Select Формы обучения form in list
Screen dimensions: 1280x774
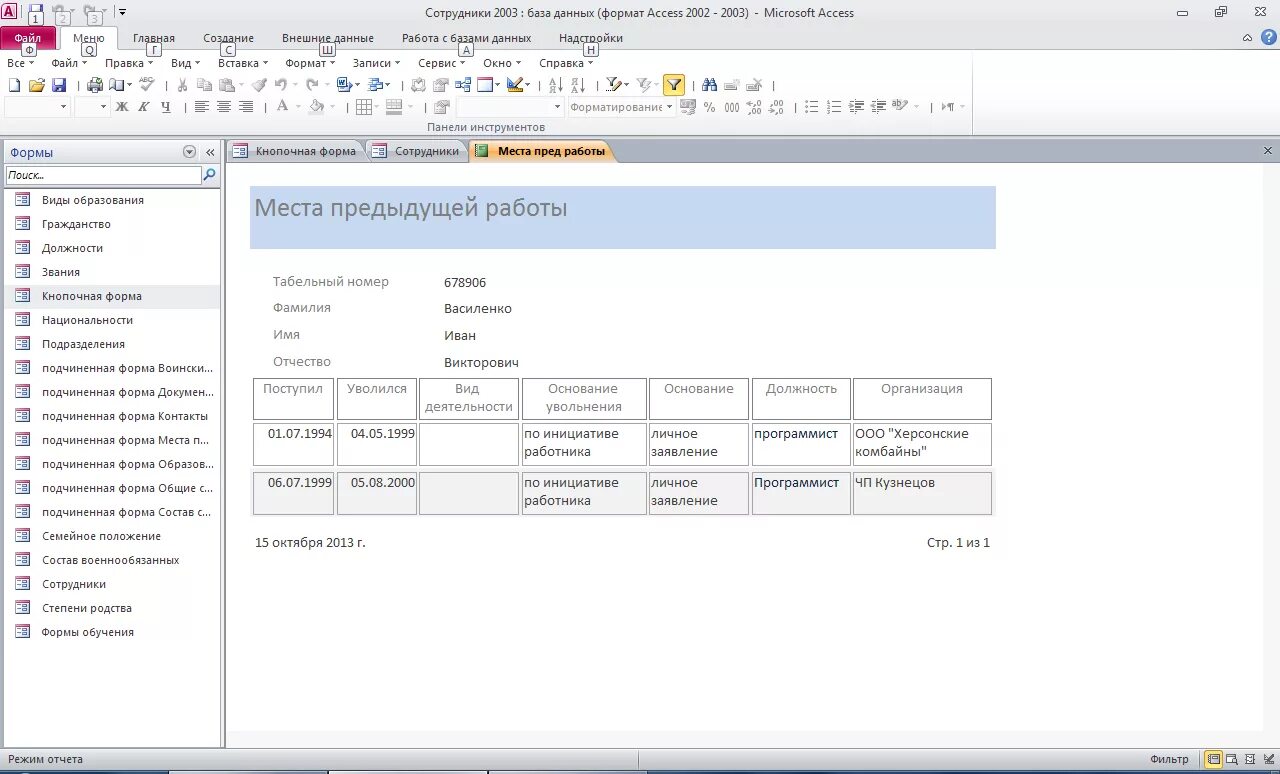111,632
